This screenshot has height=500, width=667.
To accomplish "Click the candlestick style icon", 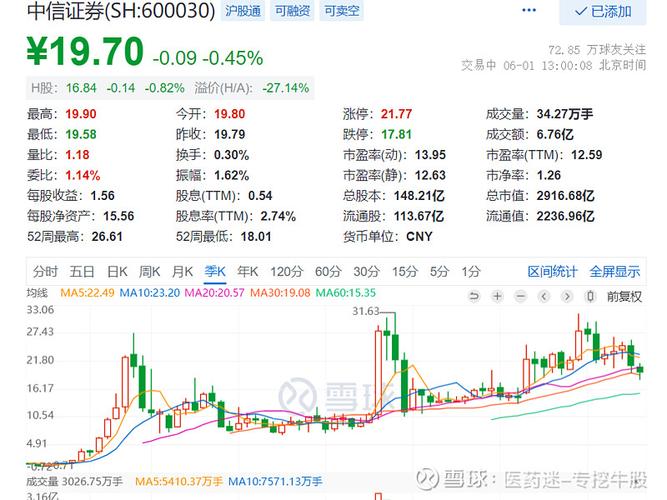I will point(590,296).
